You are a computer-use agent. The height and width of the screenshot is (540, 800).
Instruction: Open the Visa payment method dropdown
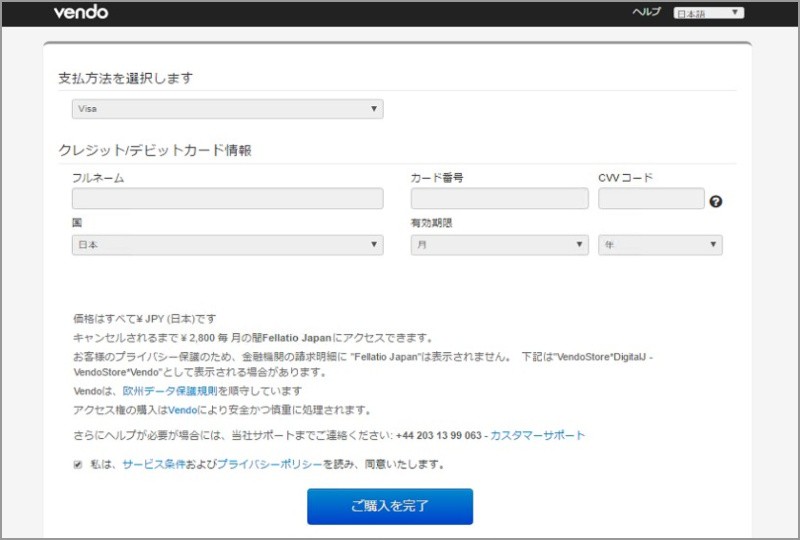point(227,109)
